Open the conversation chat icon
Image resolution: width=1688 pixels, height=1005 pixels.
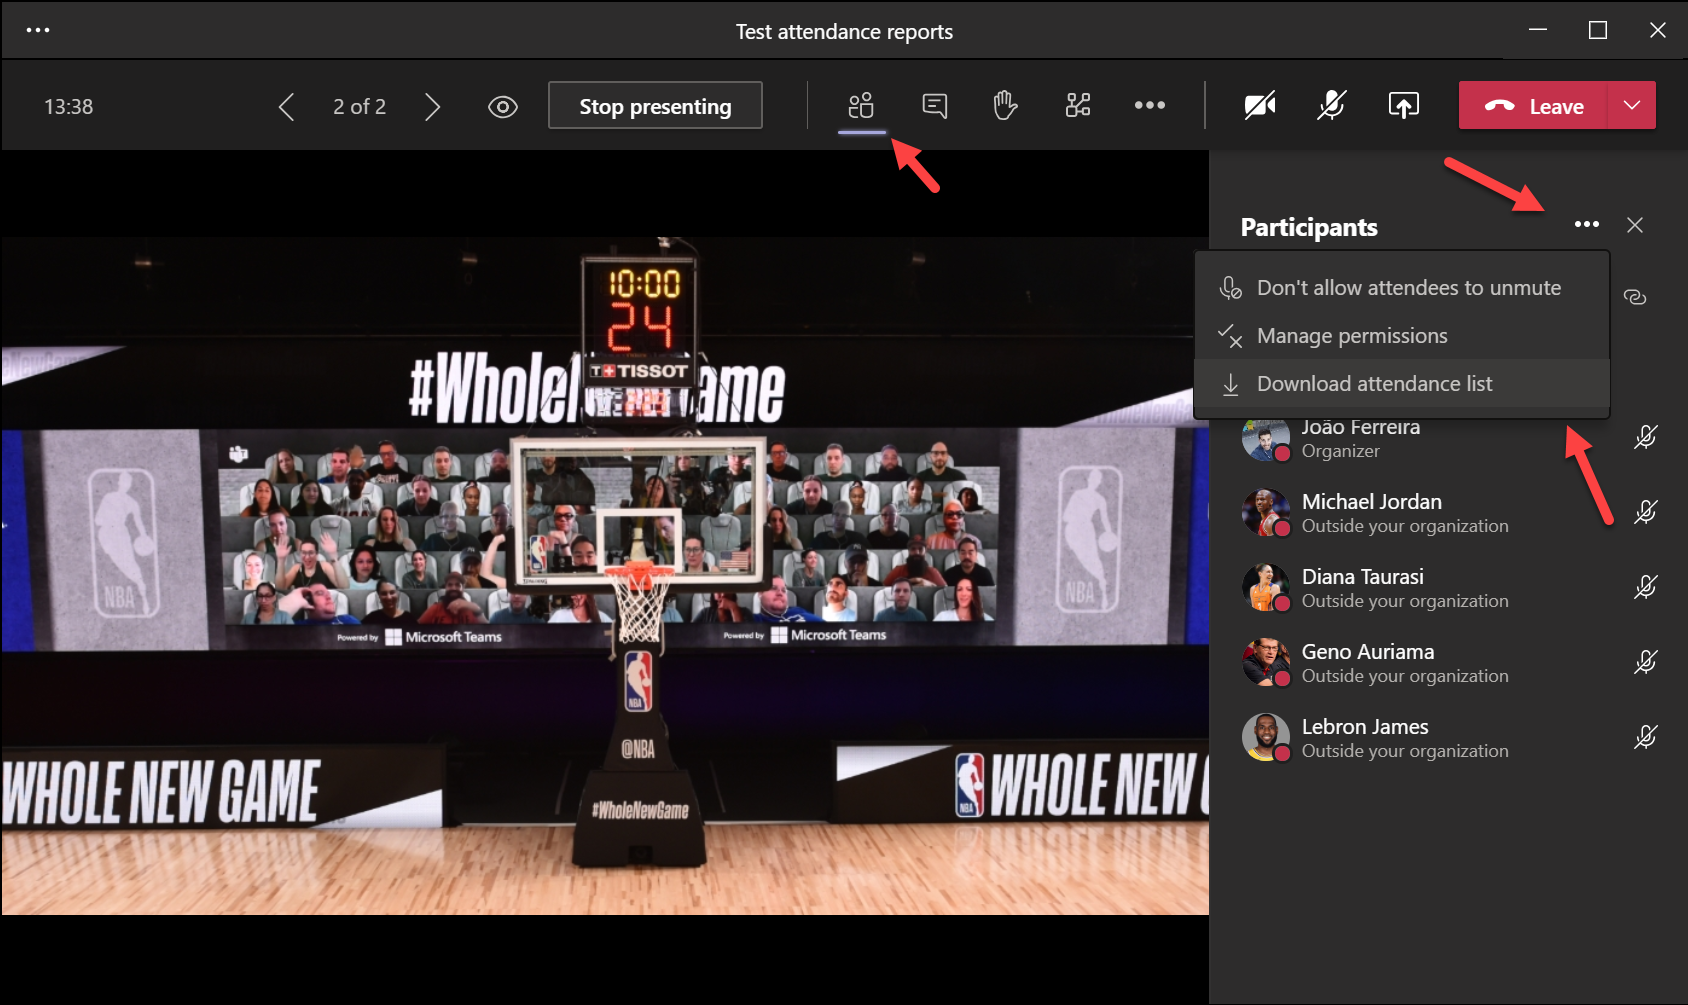(x=934, y=105)
